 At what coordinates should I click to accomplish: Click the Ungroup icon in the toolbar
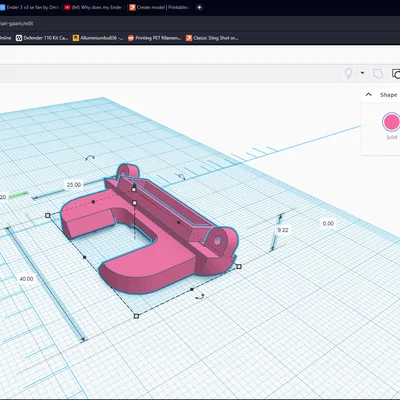pyautogui.click(x=396, y=74)
